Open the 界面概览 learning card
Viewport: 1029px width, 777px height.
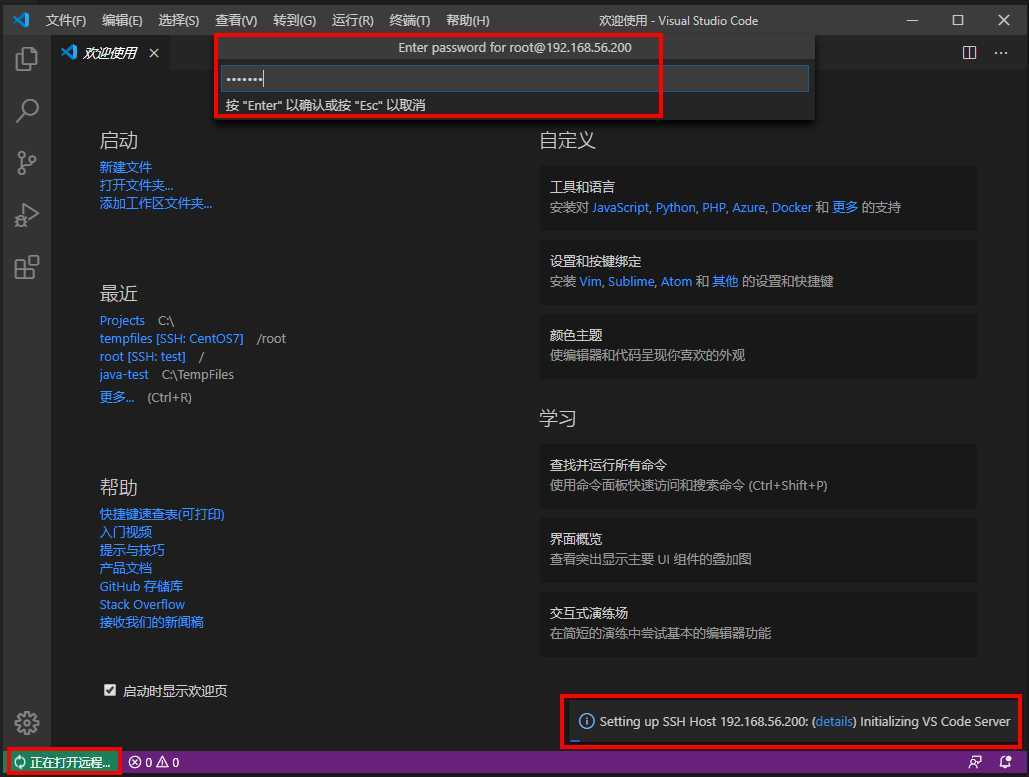[x=758, y=550]
